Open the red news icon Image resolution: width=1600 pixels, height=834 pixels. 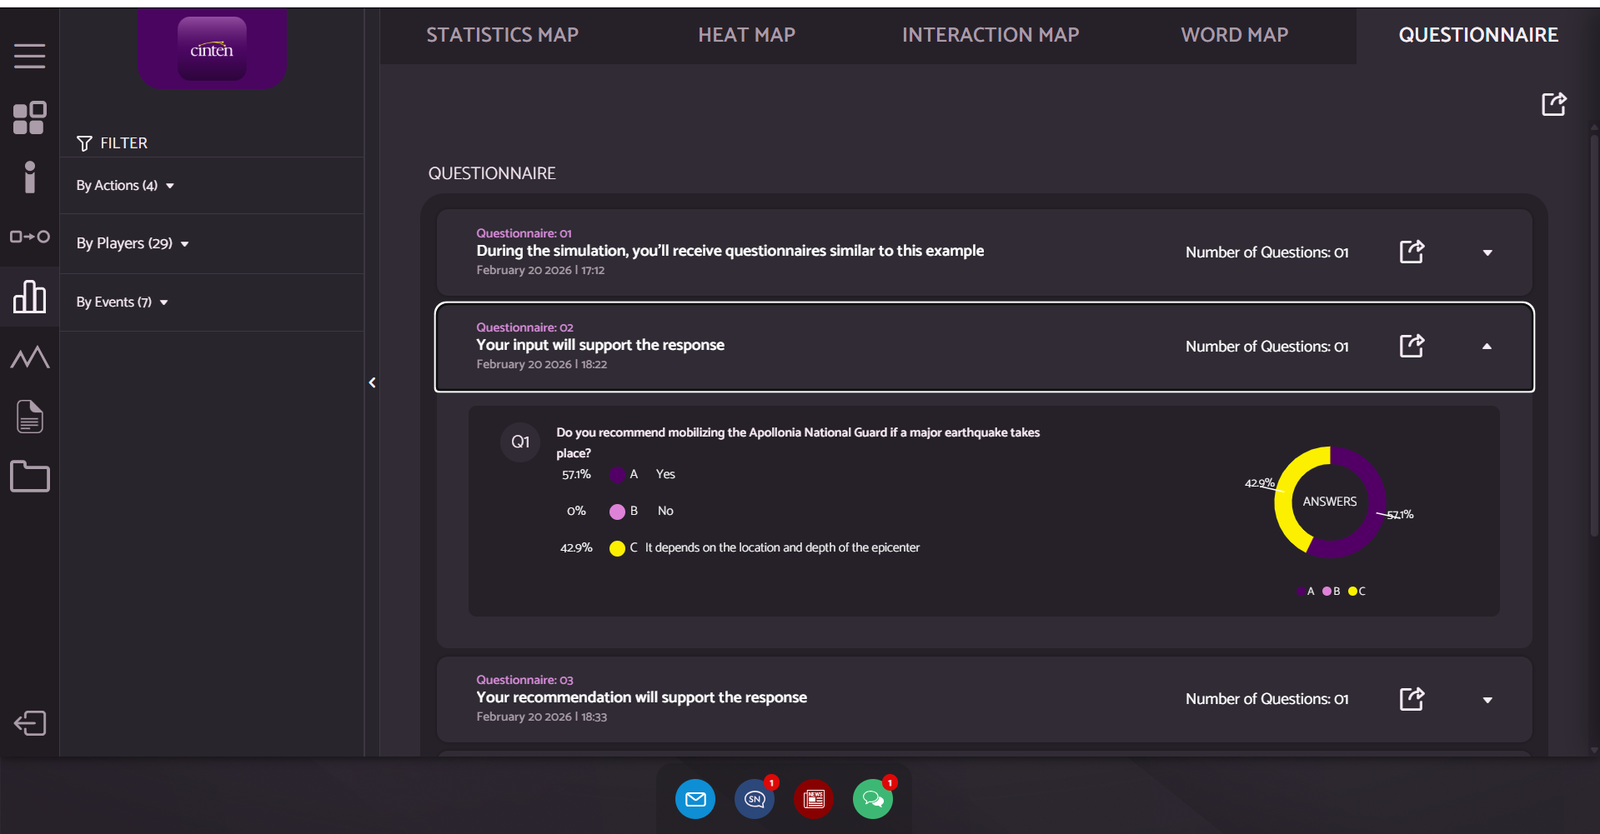tap(814, 799)
